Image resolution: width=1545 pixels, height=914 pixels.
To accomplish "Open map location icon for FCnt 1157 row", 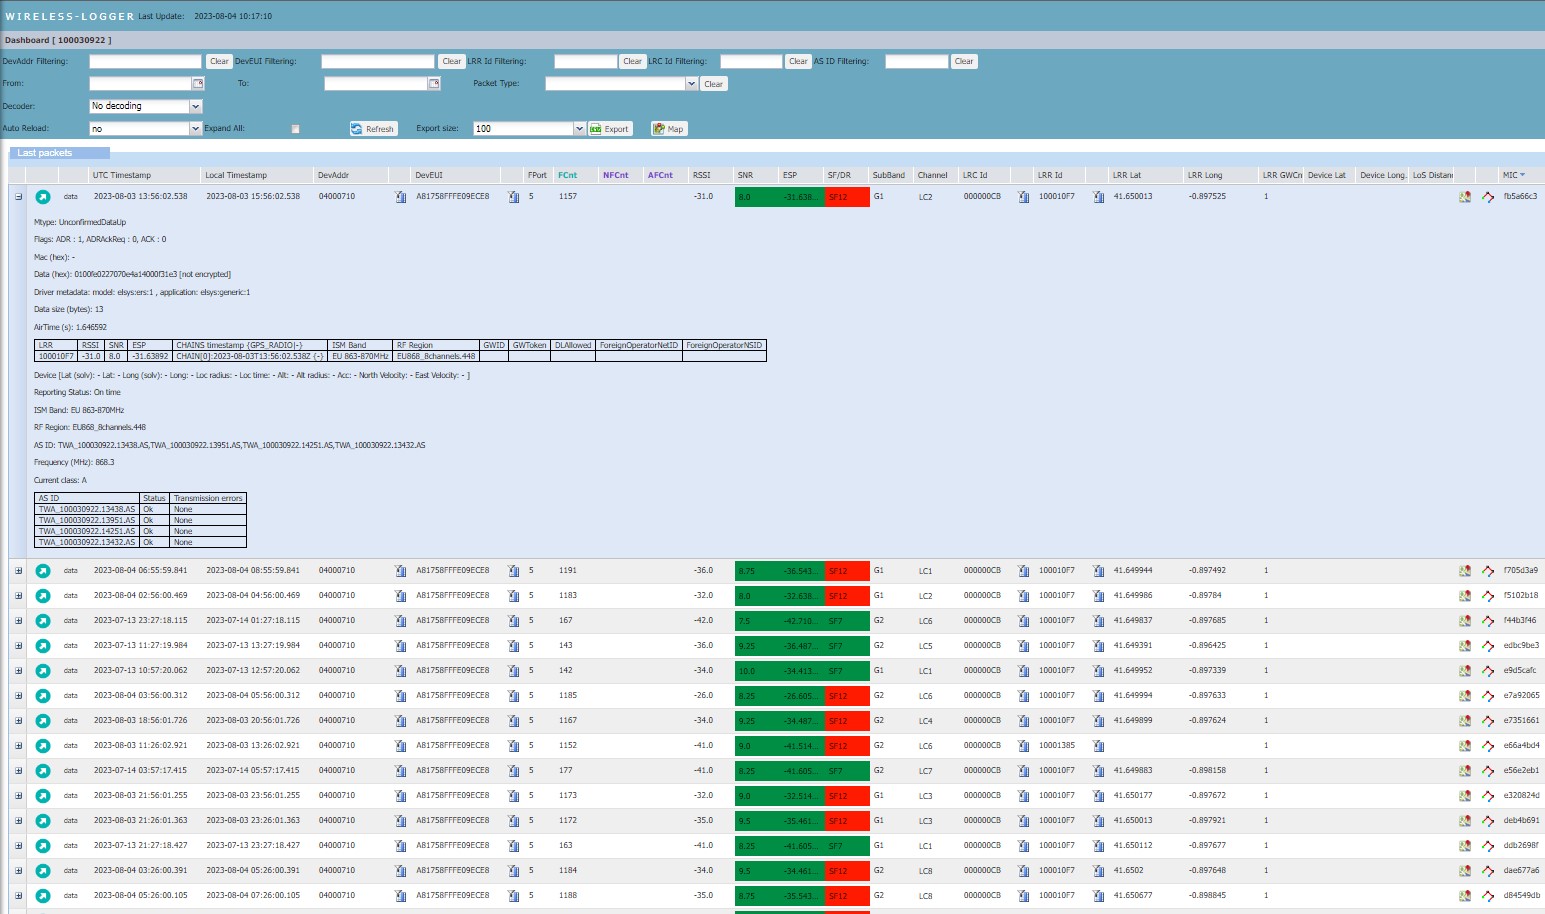I will point(1464,197).
